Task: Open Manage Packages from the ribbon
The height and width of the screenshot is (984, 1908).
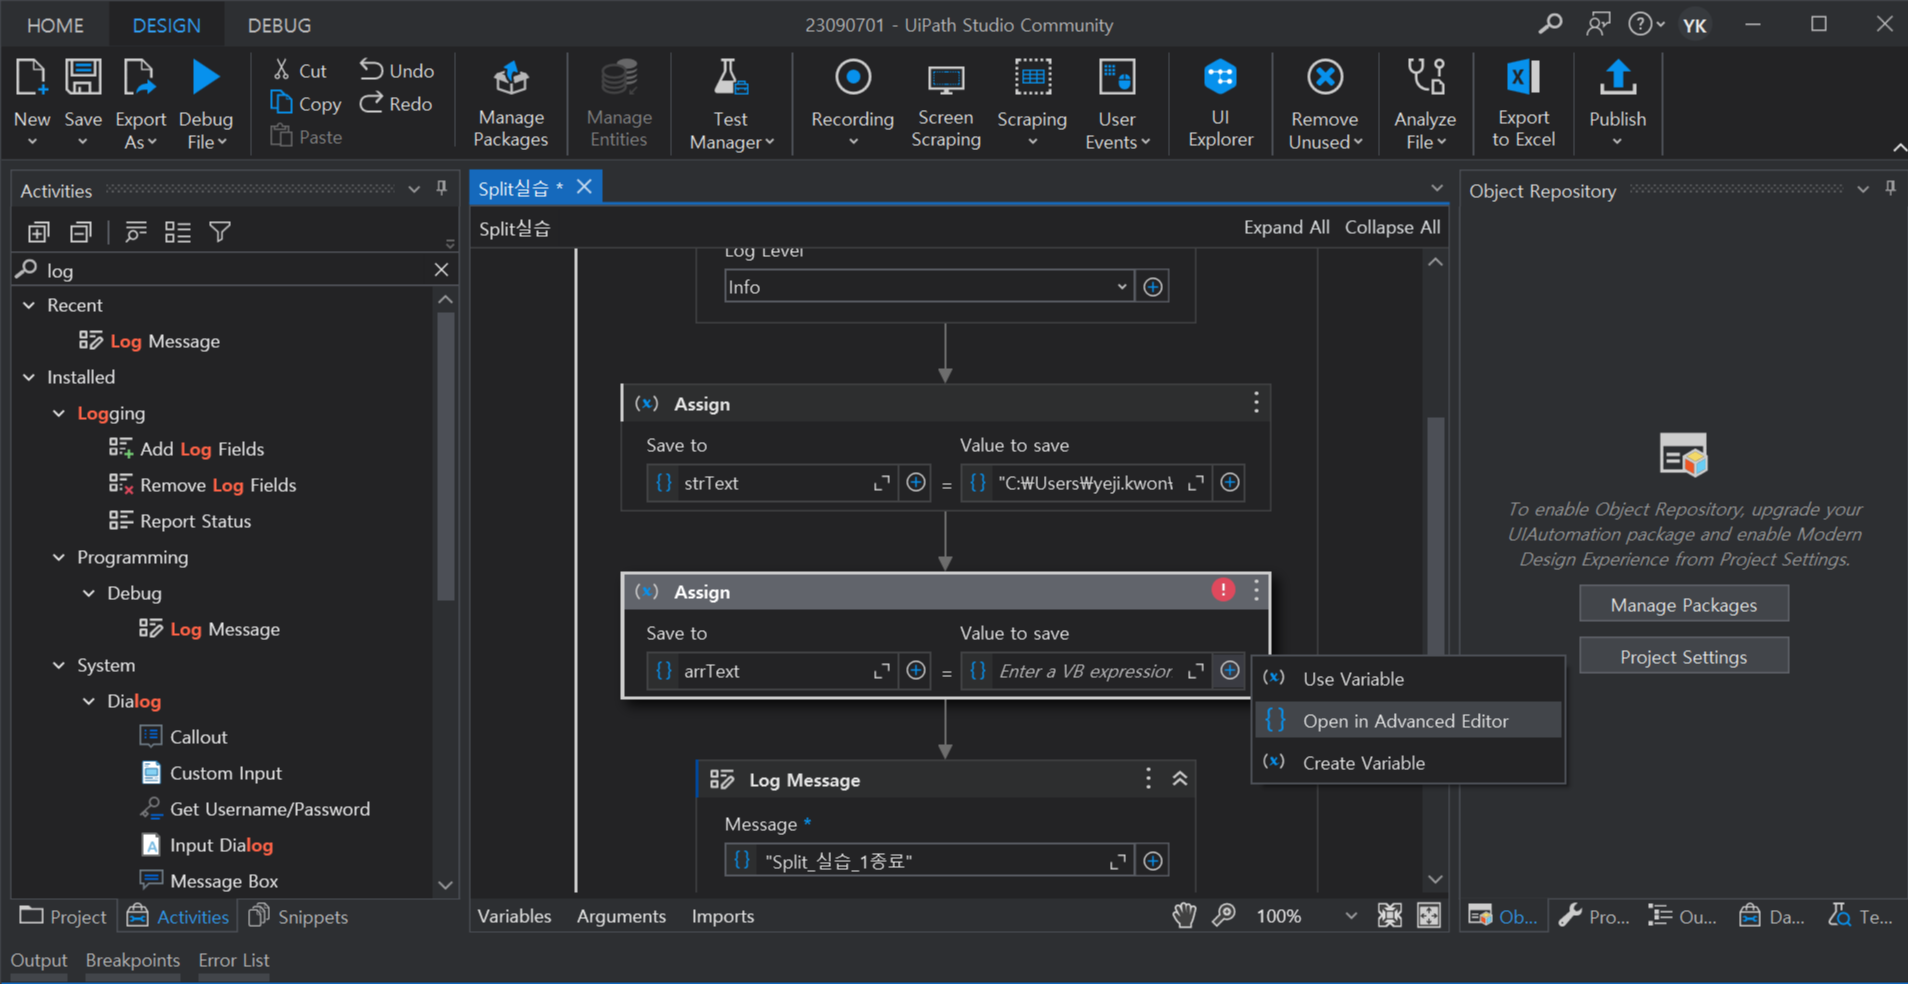Action: tap(511, 102)
